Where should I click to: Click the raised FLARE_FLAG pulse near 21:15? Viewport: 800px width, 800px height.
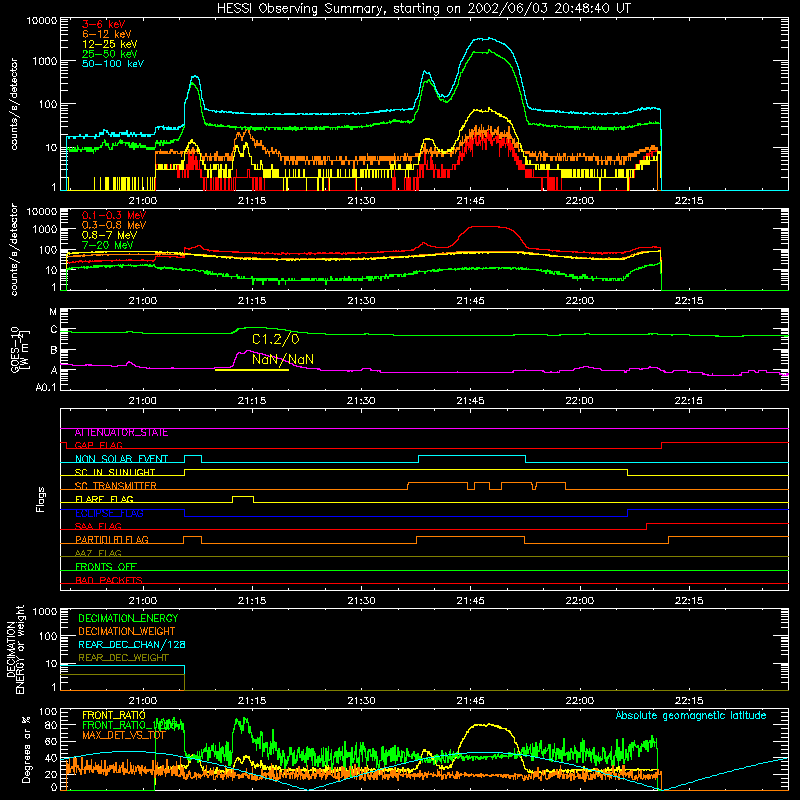[243, 497]
